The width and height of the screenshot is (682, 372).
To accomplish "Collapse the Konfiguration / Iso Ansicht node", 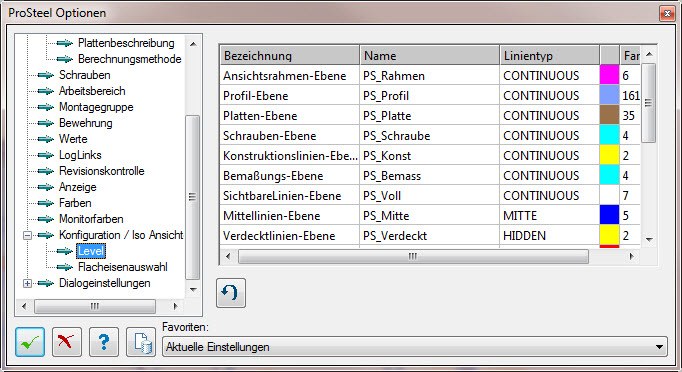I will pos(27,235).
